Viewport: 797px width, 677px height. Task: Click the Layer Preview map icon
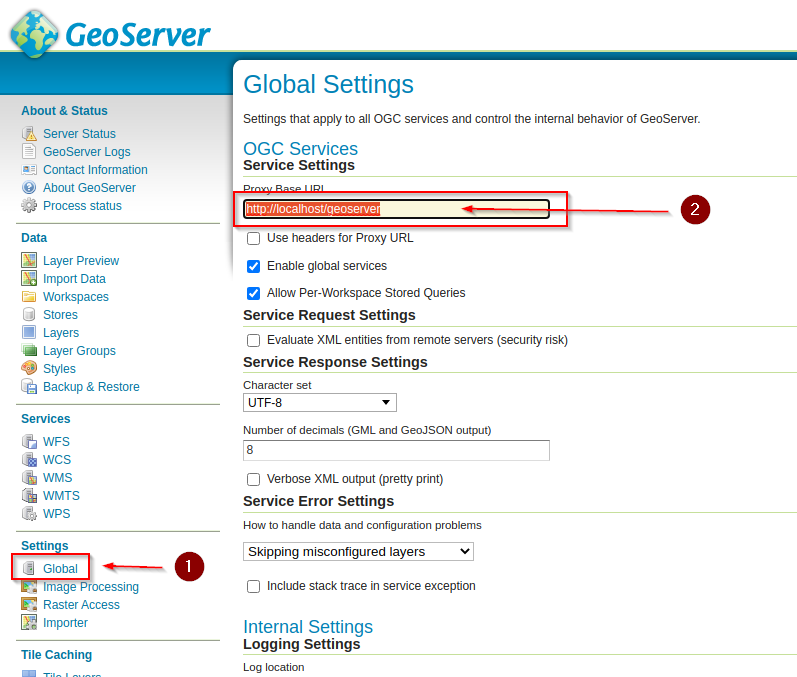coord(29,260)
